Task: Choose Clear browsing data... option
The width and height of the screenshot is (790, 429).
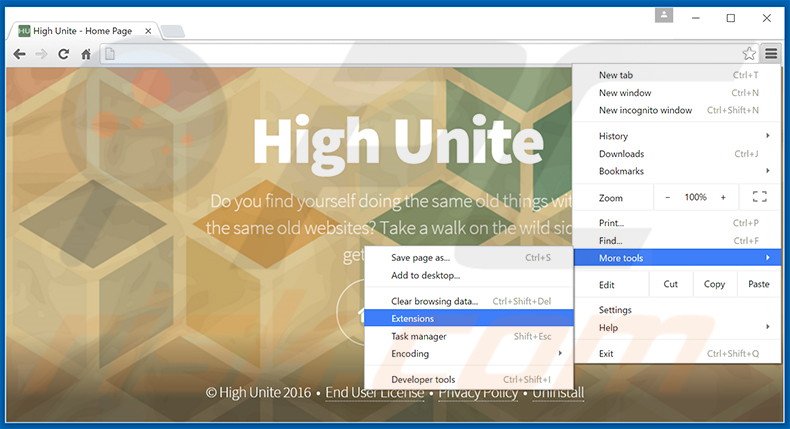Action: tap(469, 301)
